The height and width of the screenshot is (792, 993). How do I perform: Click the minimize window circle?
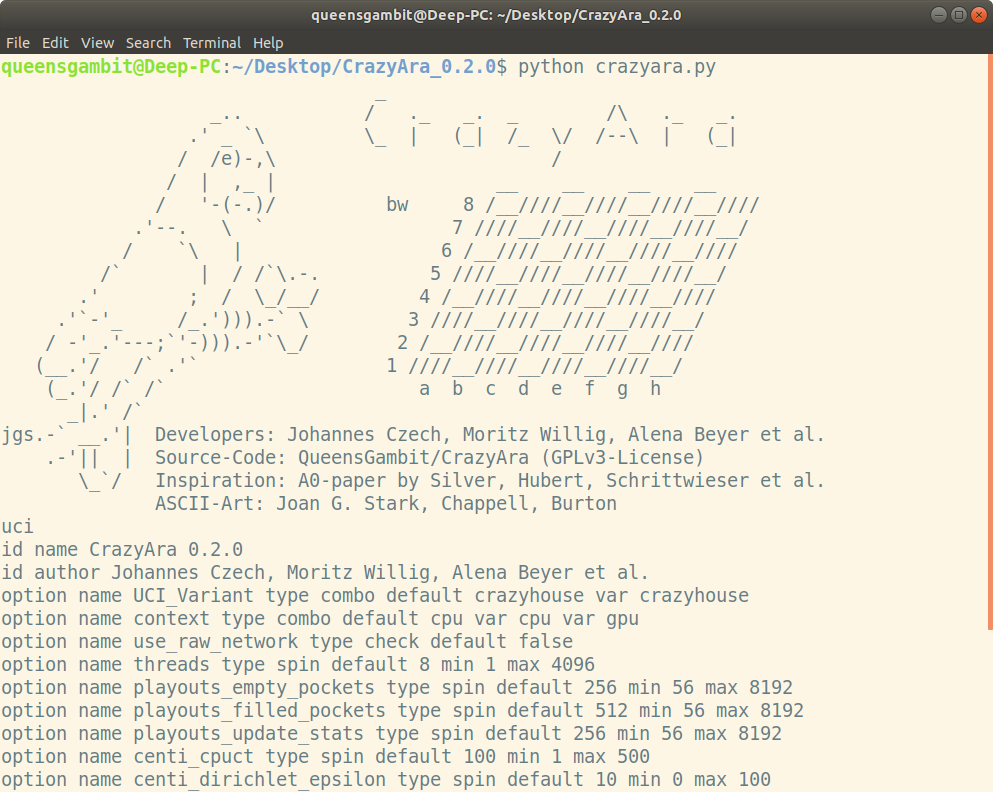[938, 15]
